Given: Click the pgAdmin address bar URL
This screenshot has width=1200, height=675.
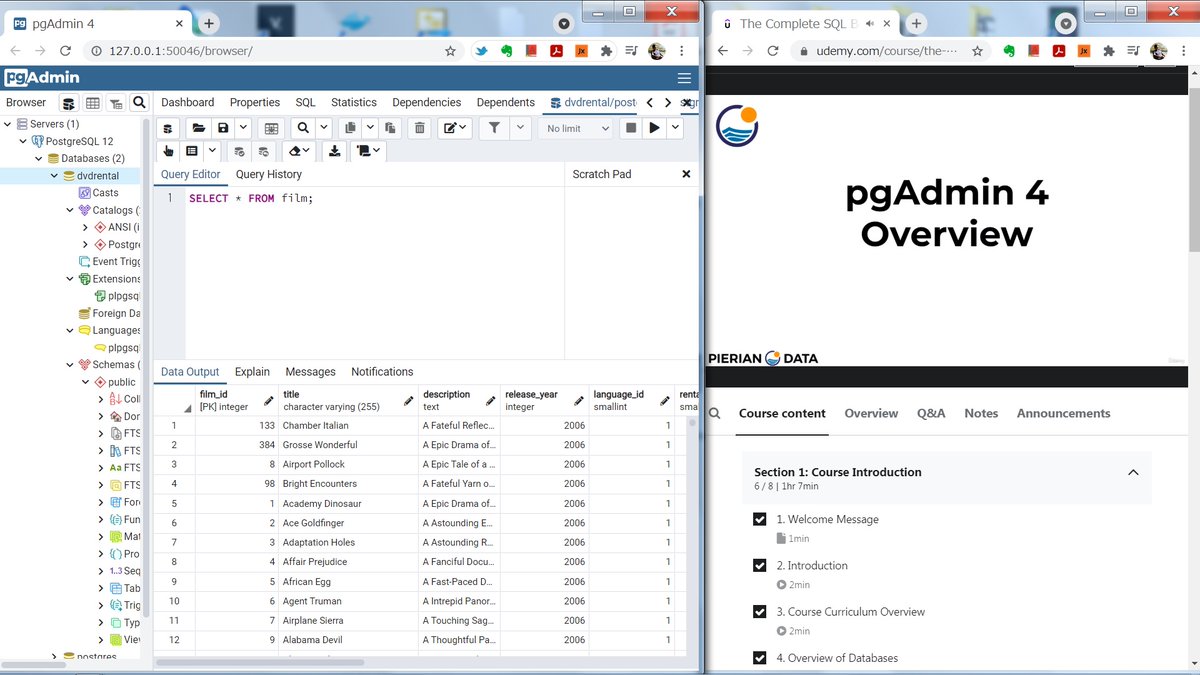Looking at the screenshot, I should pyautogui.click(x=181, y=51).
